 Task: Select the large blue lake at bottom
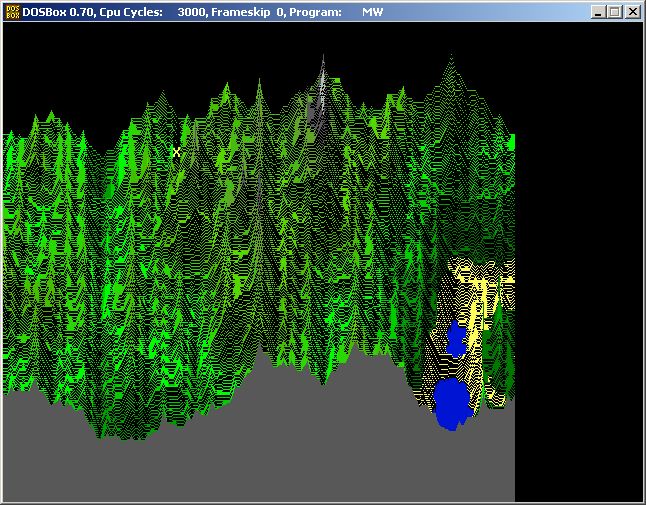[452, 403]
